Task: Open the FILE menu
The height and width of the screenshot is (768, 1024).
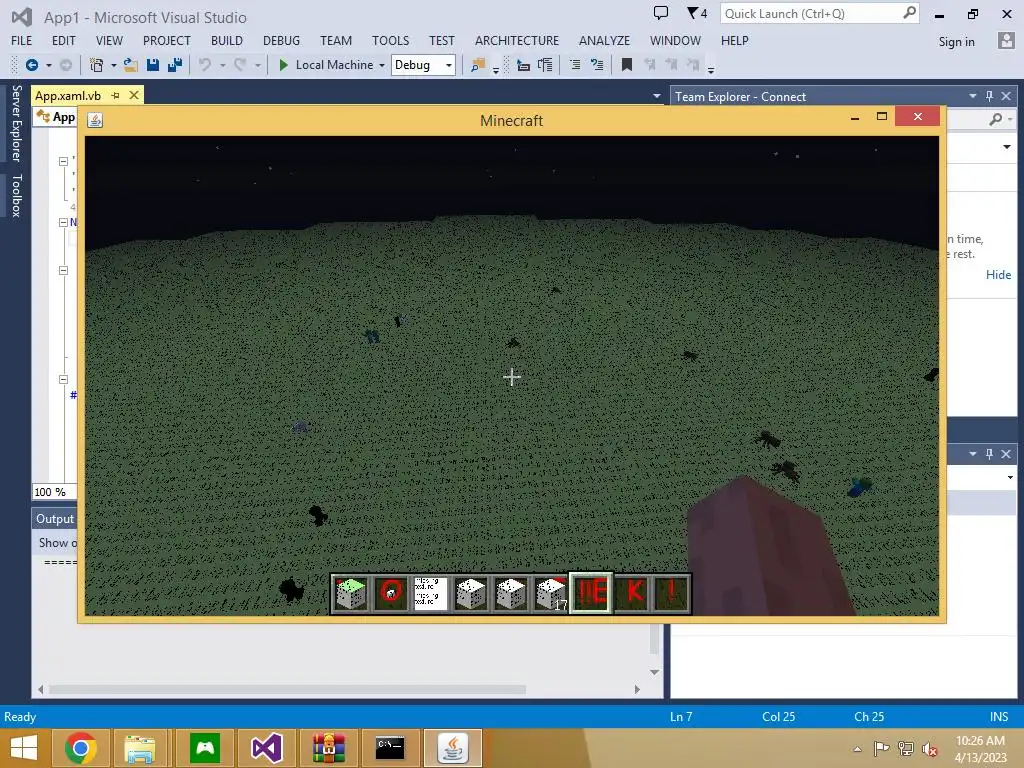Action: 21,40
